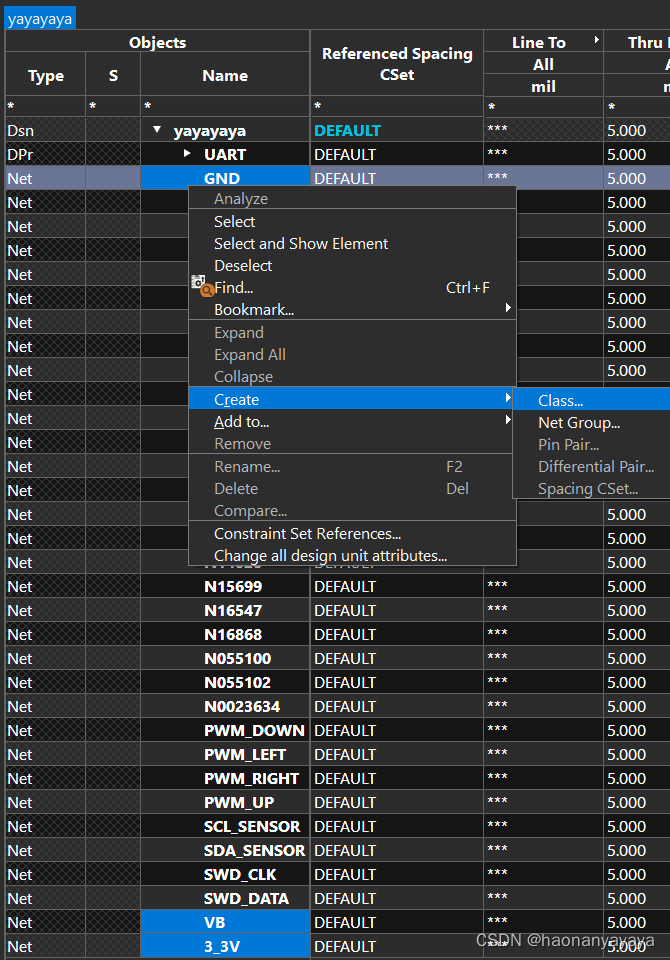Click the blue DEFAULT cell for yayayaya
670x960 pixels.
pos(397,130)
